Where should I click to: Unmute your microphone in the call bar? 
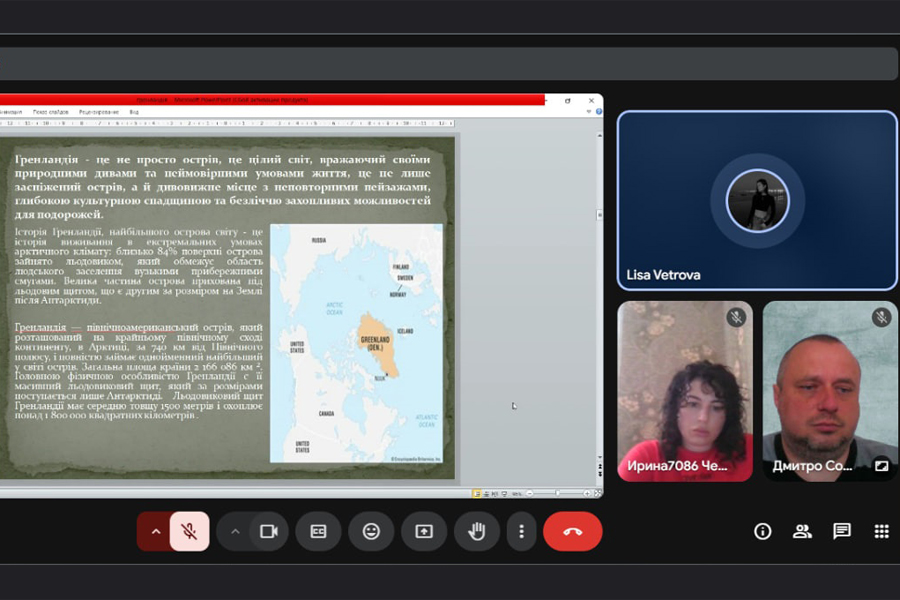[x=189, y=531]
